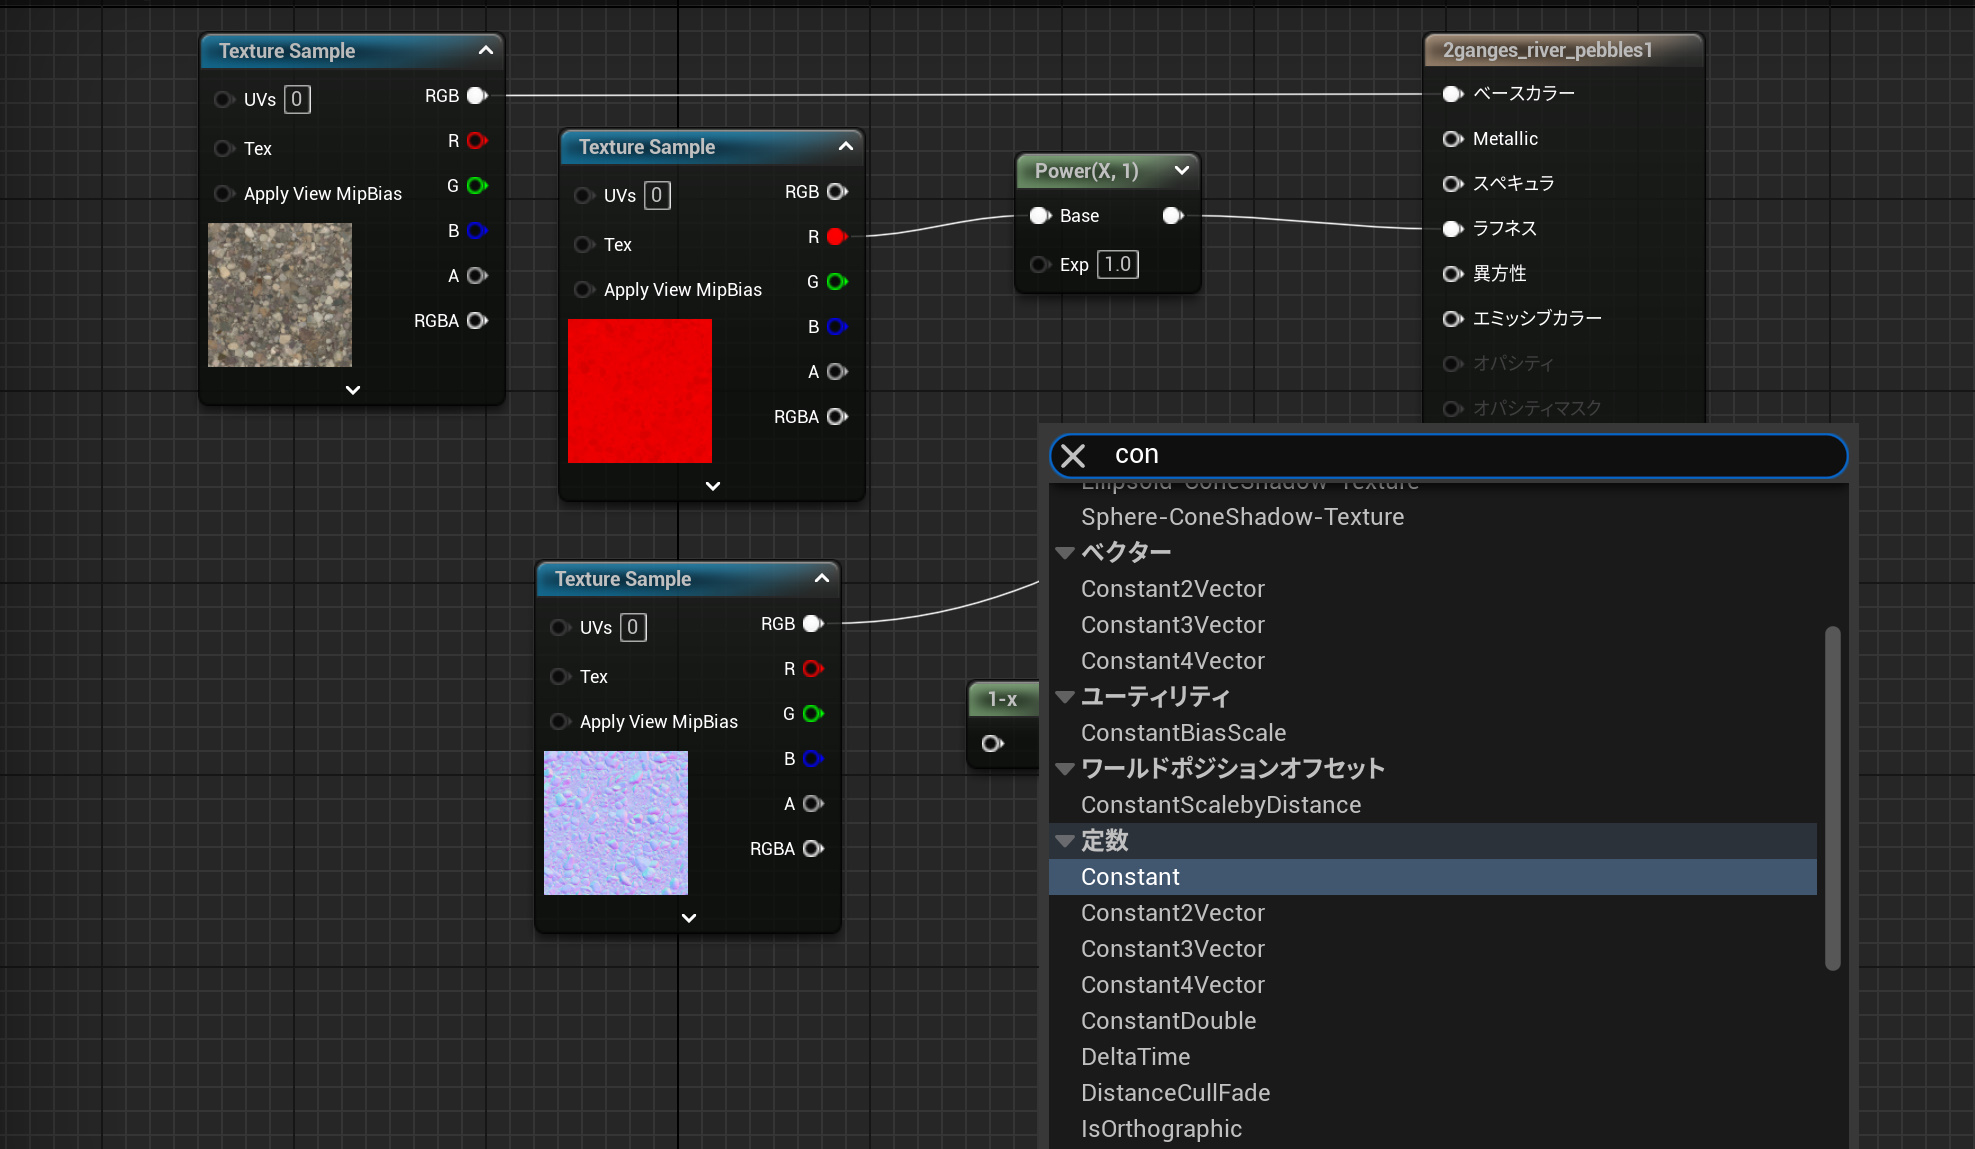This screenshot has width=1975, height=1149.
Task: Select Constant from the search results
Action: [1130, 877]
